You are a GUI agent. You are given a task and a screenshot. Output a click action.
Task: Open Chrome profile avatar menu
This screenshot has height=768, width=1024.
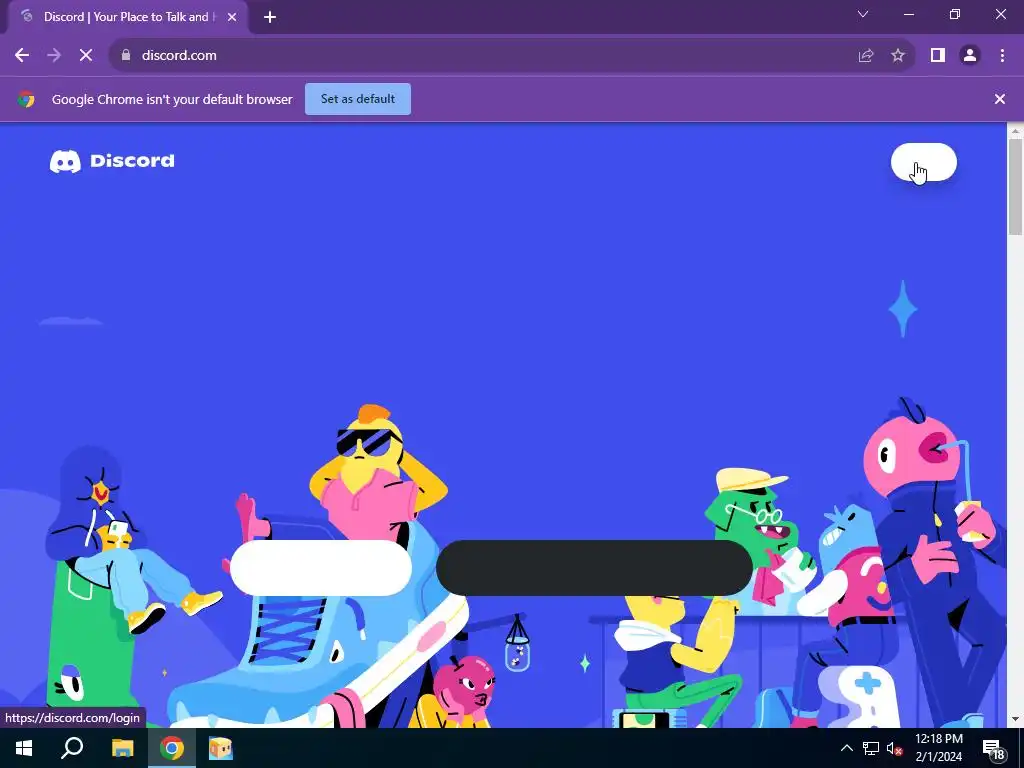click(970, 56)
